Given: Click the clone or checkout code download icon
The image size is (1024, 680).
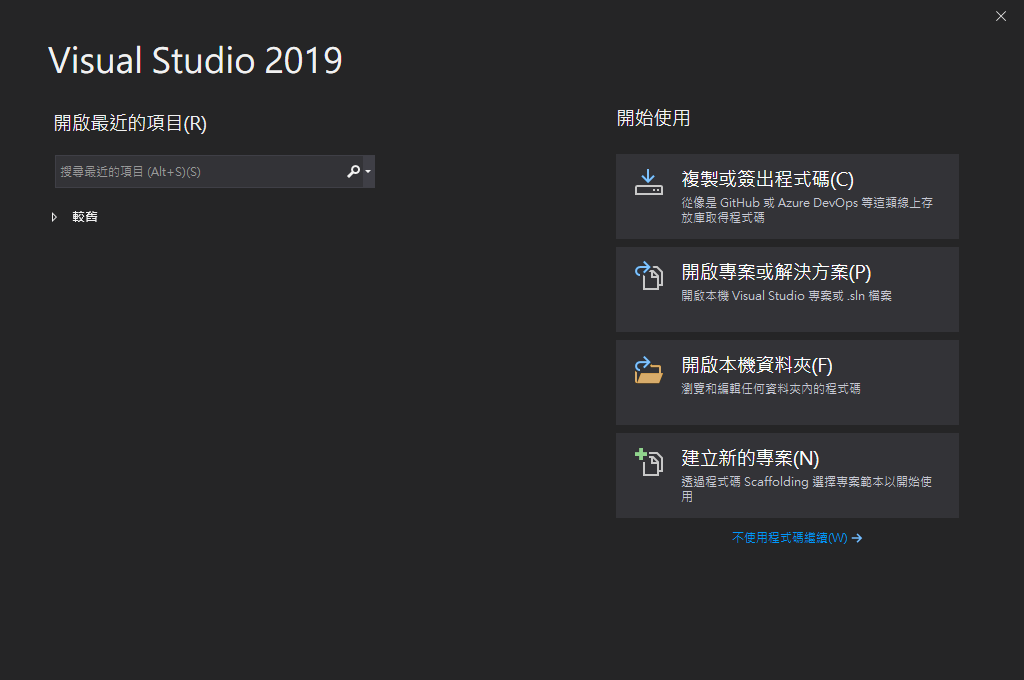Looking at the screenshot, I should point(648,182).
